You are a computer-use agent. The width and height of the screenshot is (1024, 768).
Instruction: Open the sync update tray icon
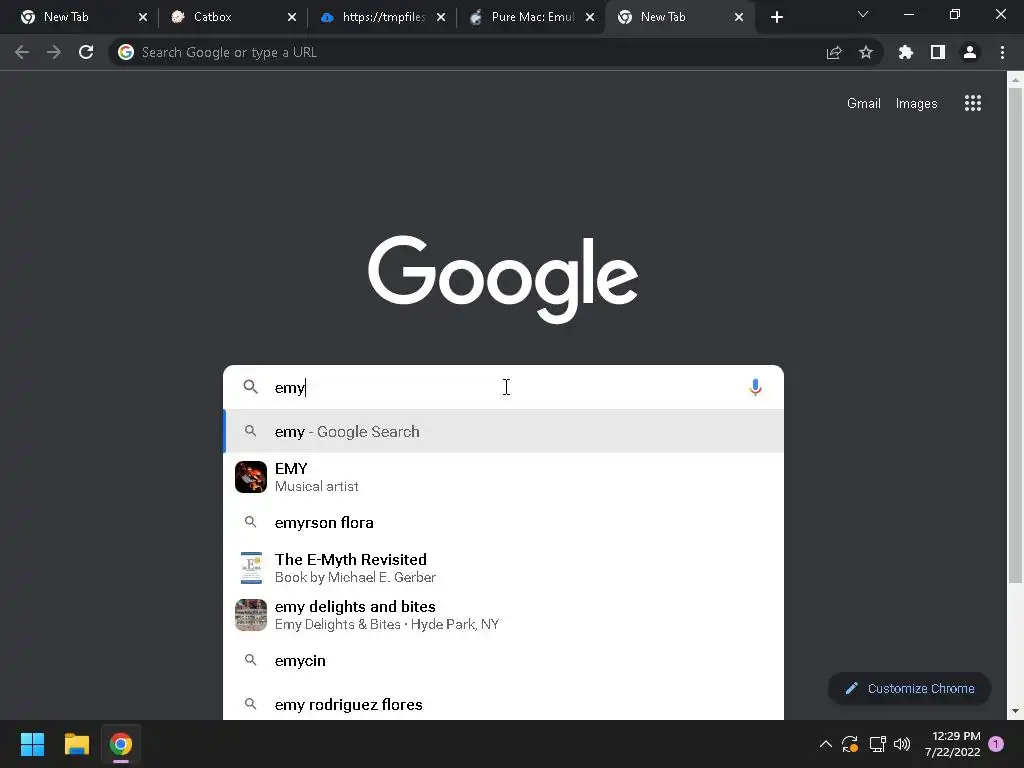[x=850, y=744]
